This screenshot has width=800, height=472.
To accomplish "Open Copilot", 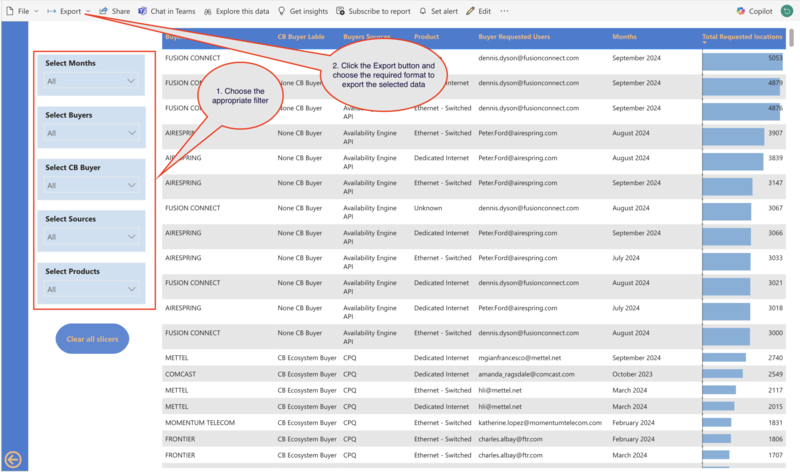I will click(755, 11).
